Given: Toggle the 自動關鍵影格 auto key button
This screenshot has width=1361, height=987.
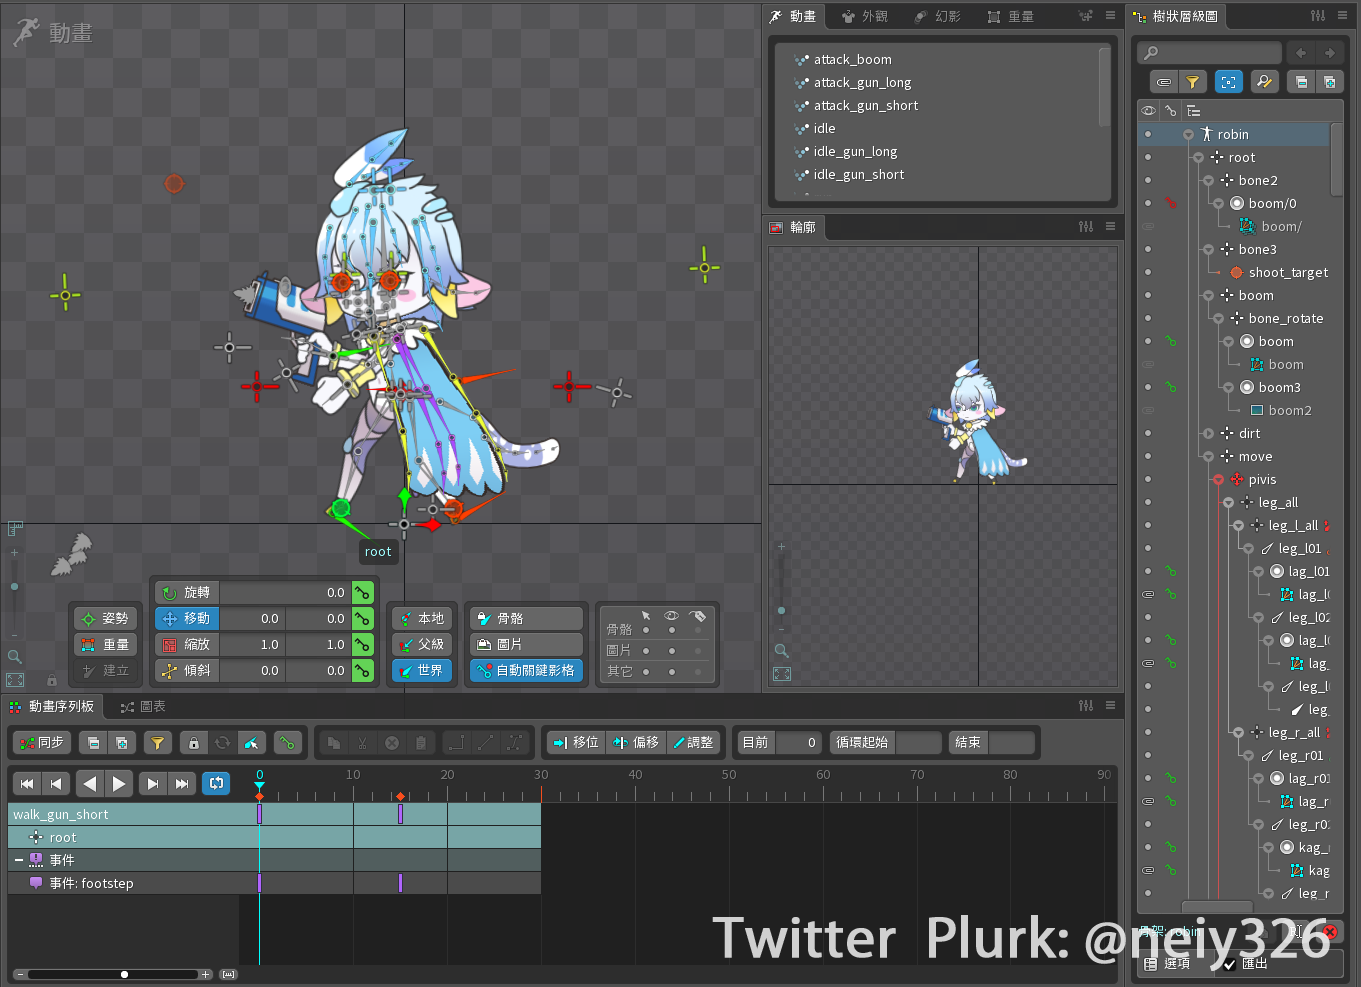Looking at the screenshot, I should pyautogui.click(x=526, y=671).
